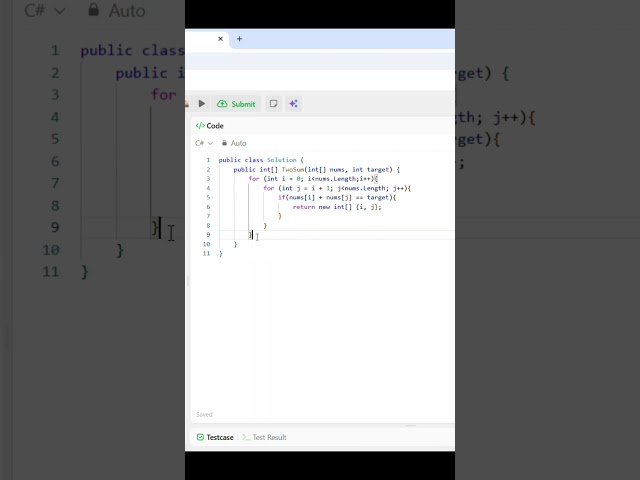Viewport: 640px width, 480px height.
Task: Open the C# language dropdown in editor
Action: [204, 143]
